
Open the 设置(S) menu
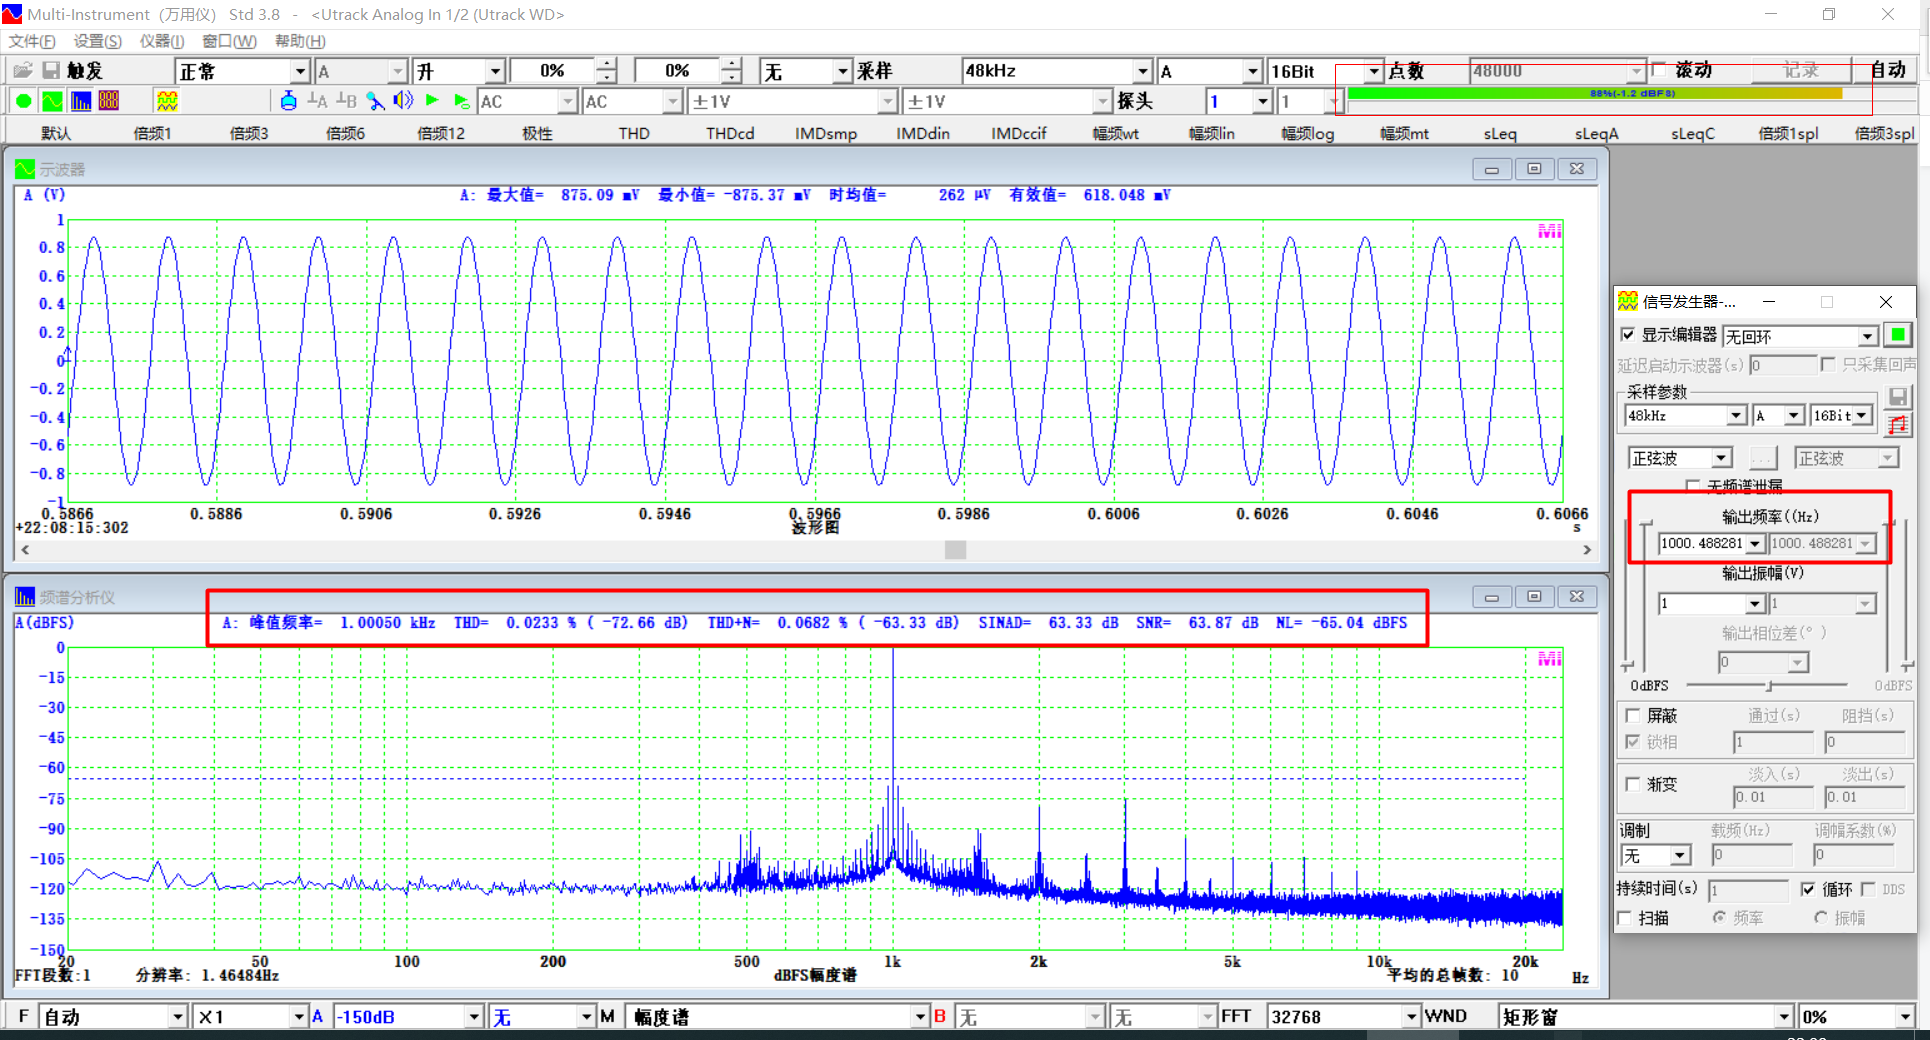click(97, 41)
